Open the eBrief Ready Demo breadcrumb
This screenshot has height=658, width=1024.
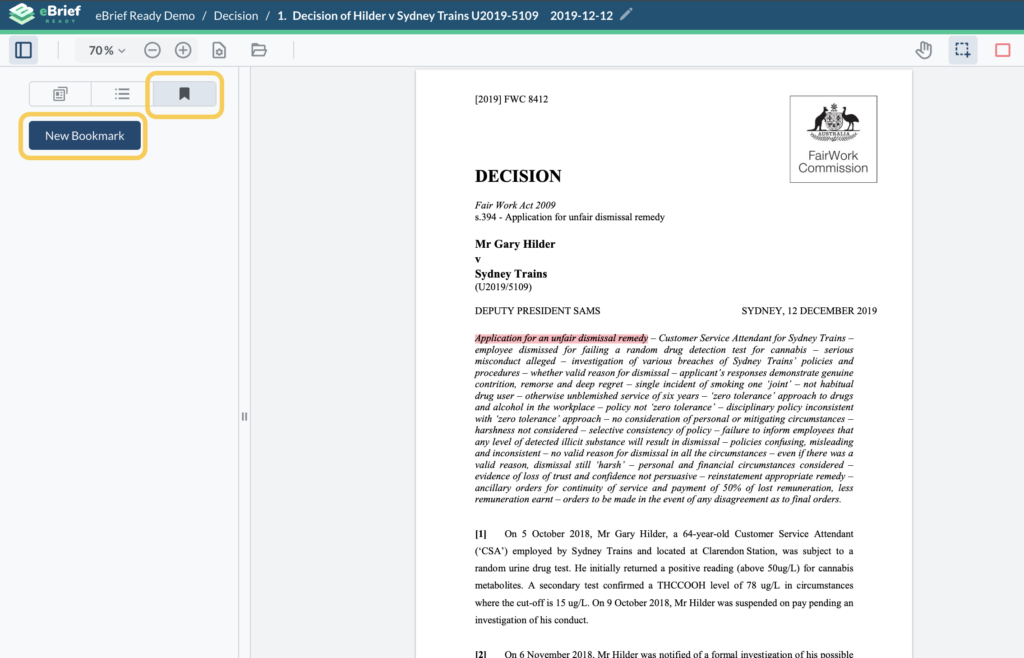click(145, 16)
